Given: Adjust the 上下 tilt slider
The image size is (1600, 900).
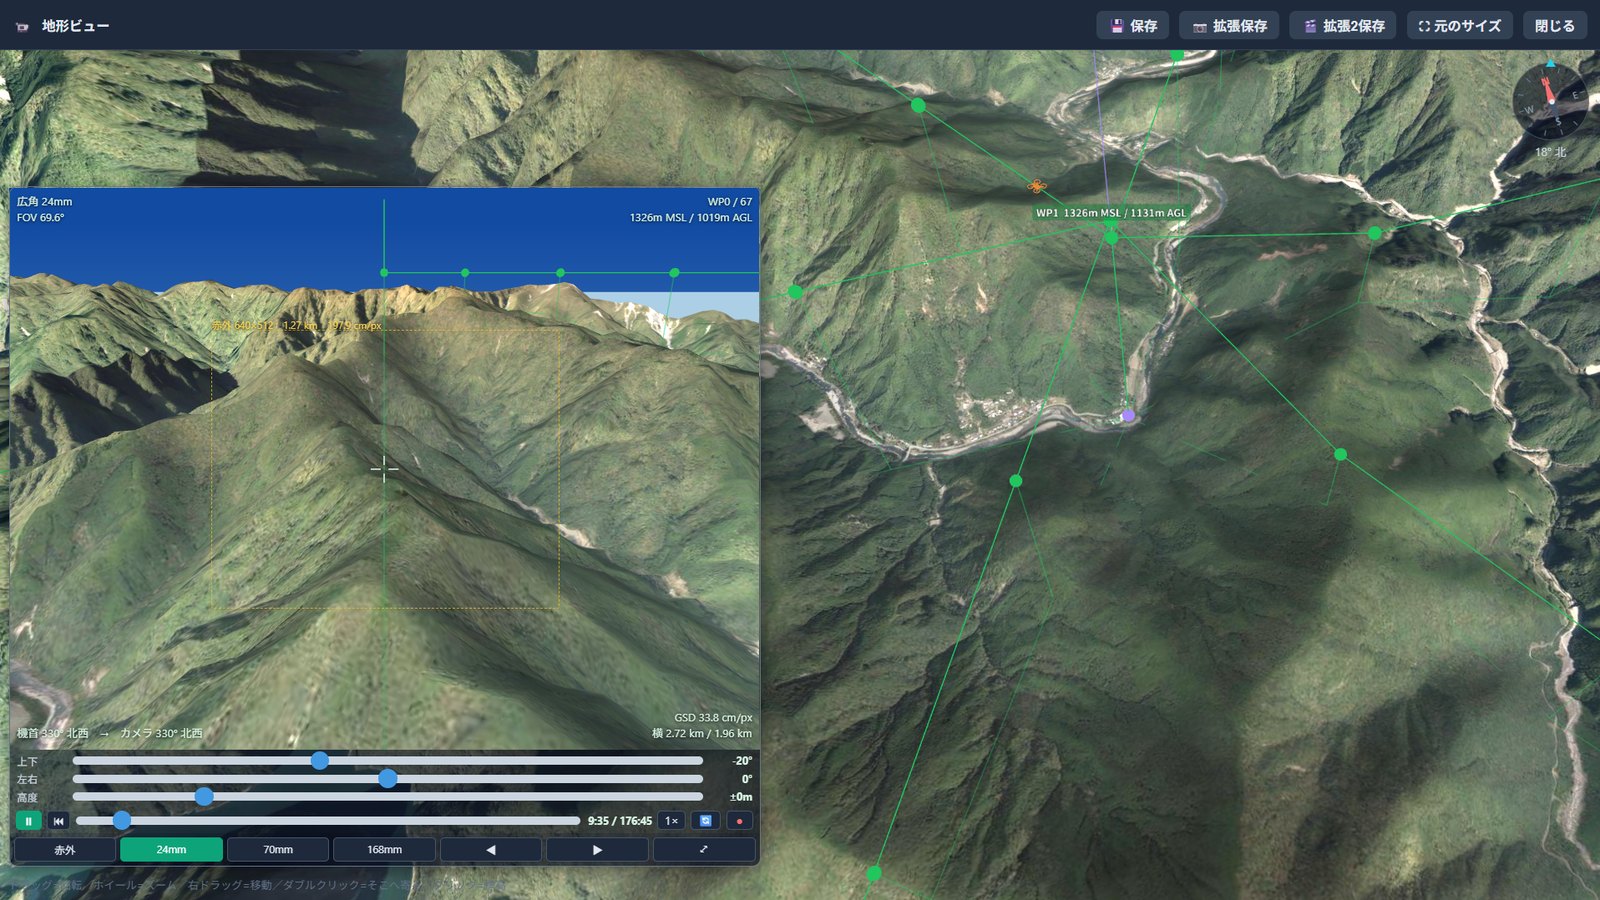Looking at the screenshot, I should (388, 761).
